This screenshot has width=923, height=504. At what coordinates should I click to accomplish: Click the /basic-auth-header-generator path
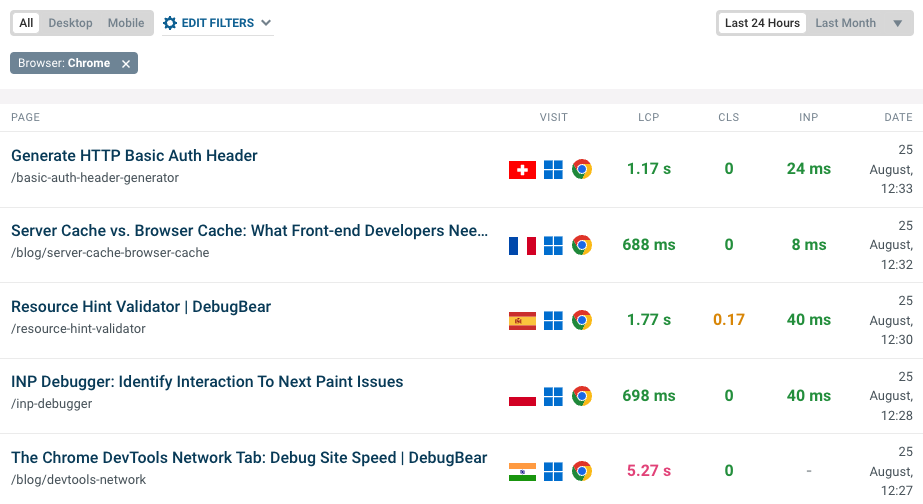(x=95, y=178)
